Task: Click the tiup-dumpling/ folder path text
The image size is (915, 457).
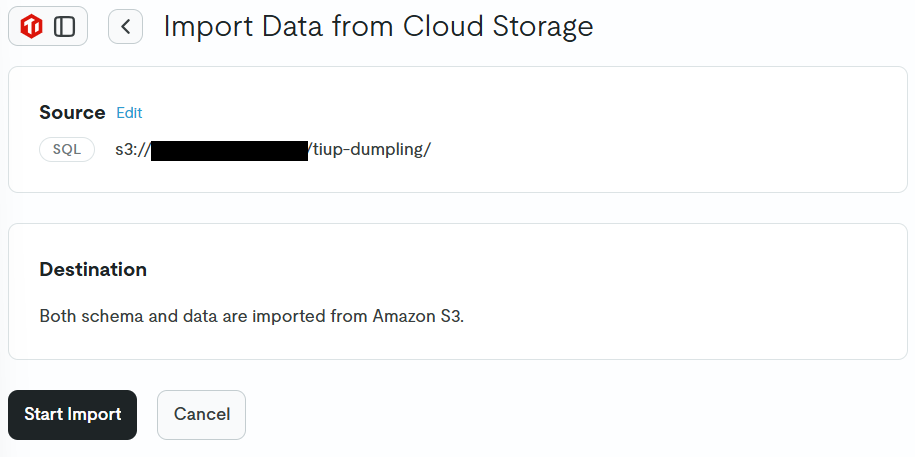Action: [x=369, y=149]
